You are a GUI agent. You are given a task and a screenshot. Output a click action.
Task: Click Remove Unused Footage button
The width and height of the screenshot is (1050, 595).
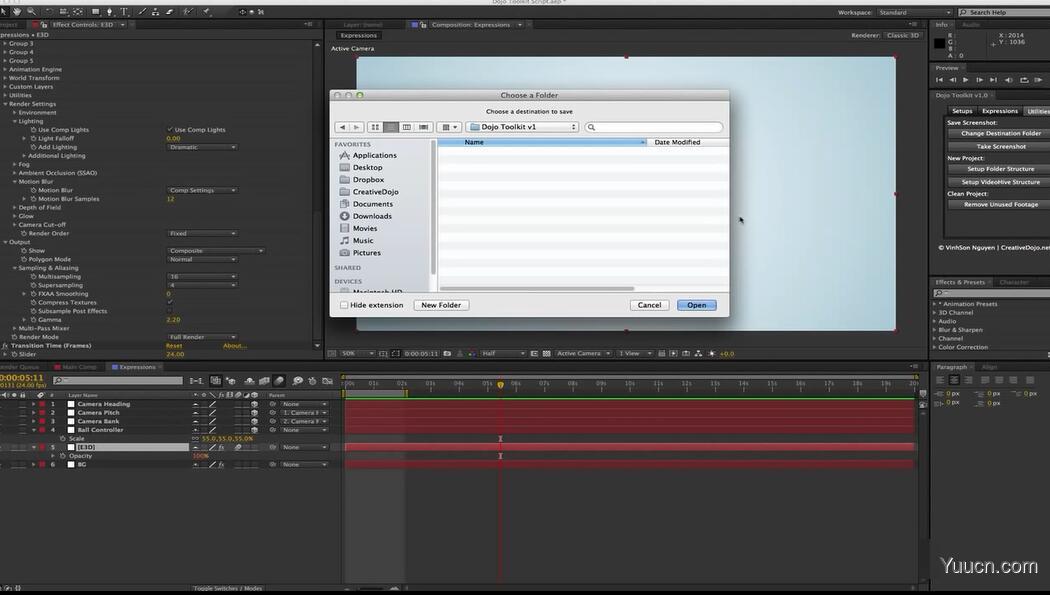[x=1000, y=205]
